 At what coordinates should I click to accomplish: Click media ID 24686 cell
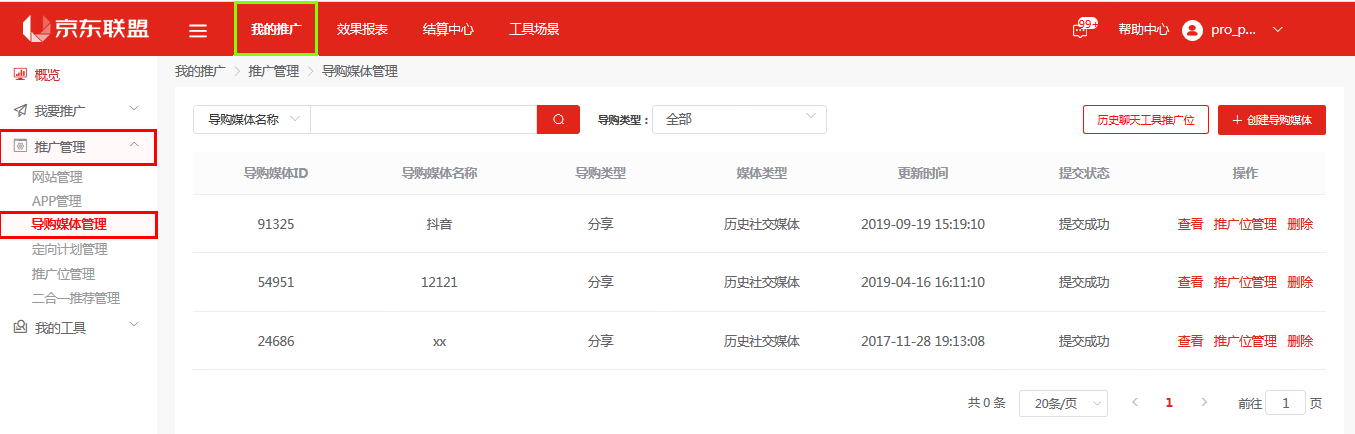[x=276, y=341]
